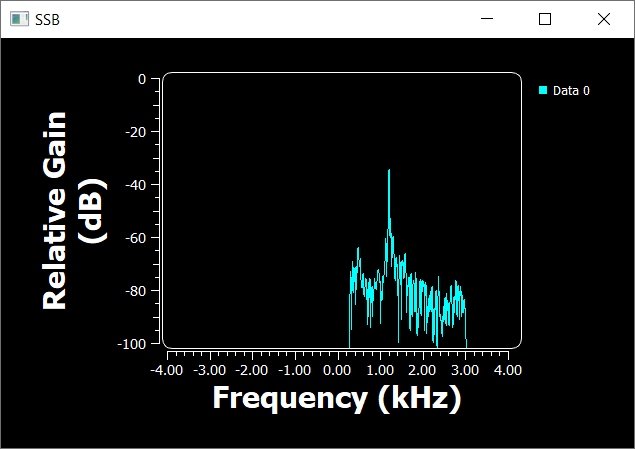635x449 pixels.
Task: Click the 0 dB gain tick label
Action: coord(141,79)
